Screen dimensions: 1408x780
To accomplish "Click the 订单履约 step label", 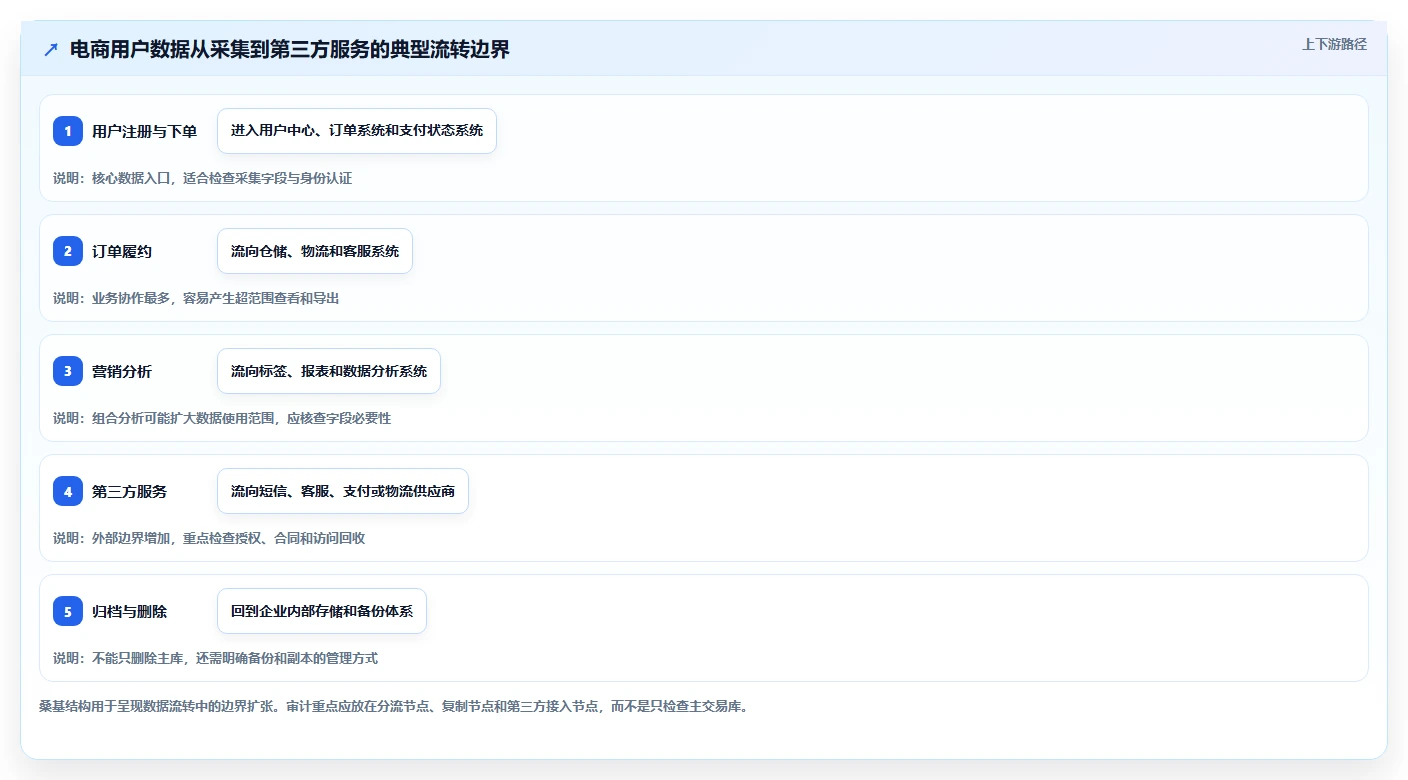I will (122, 251).
